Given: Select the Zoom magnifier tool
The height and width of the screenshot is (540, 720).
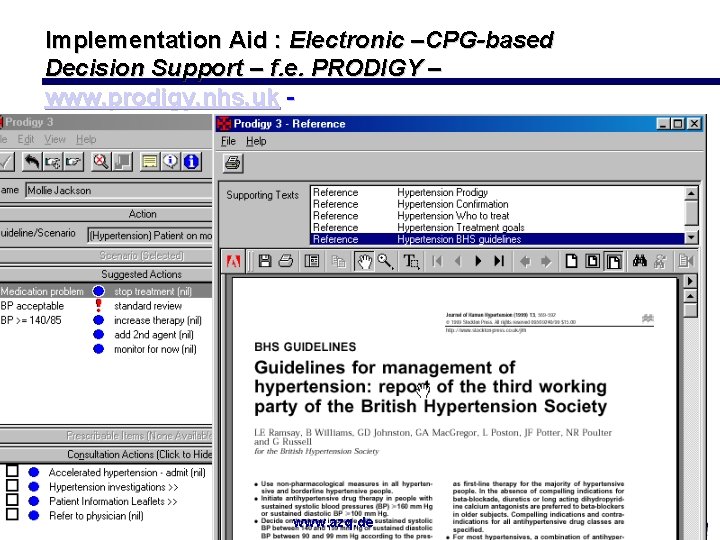Looking at the screenshot, I should (x=385, y=261).
